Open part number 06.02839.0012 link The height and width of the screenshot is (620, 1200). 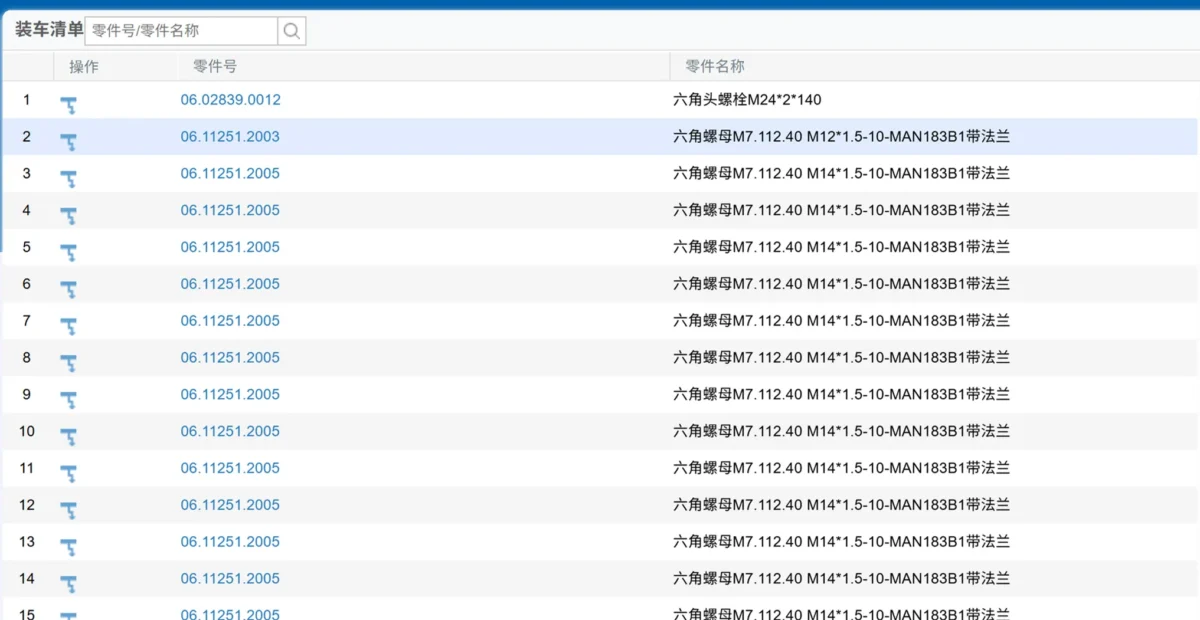coord(230,100)
